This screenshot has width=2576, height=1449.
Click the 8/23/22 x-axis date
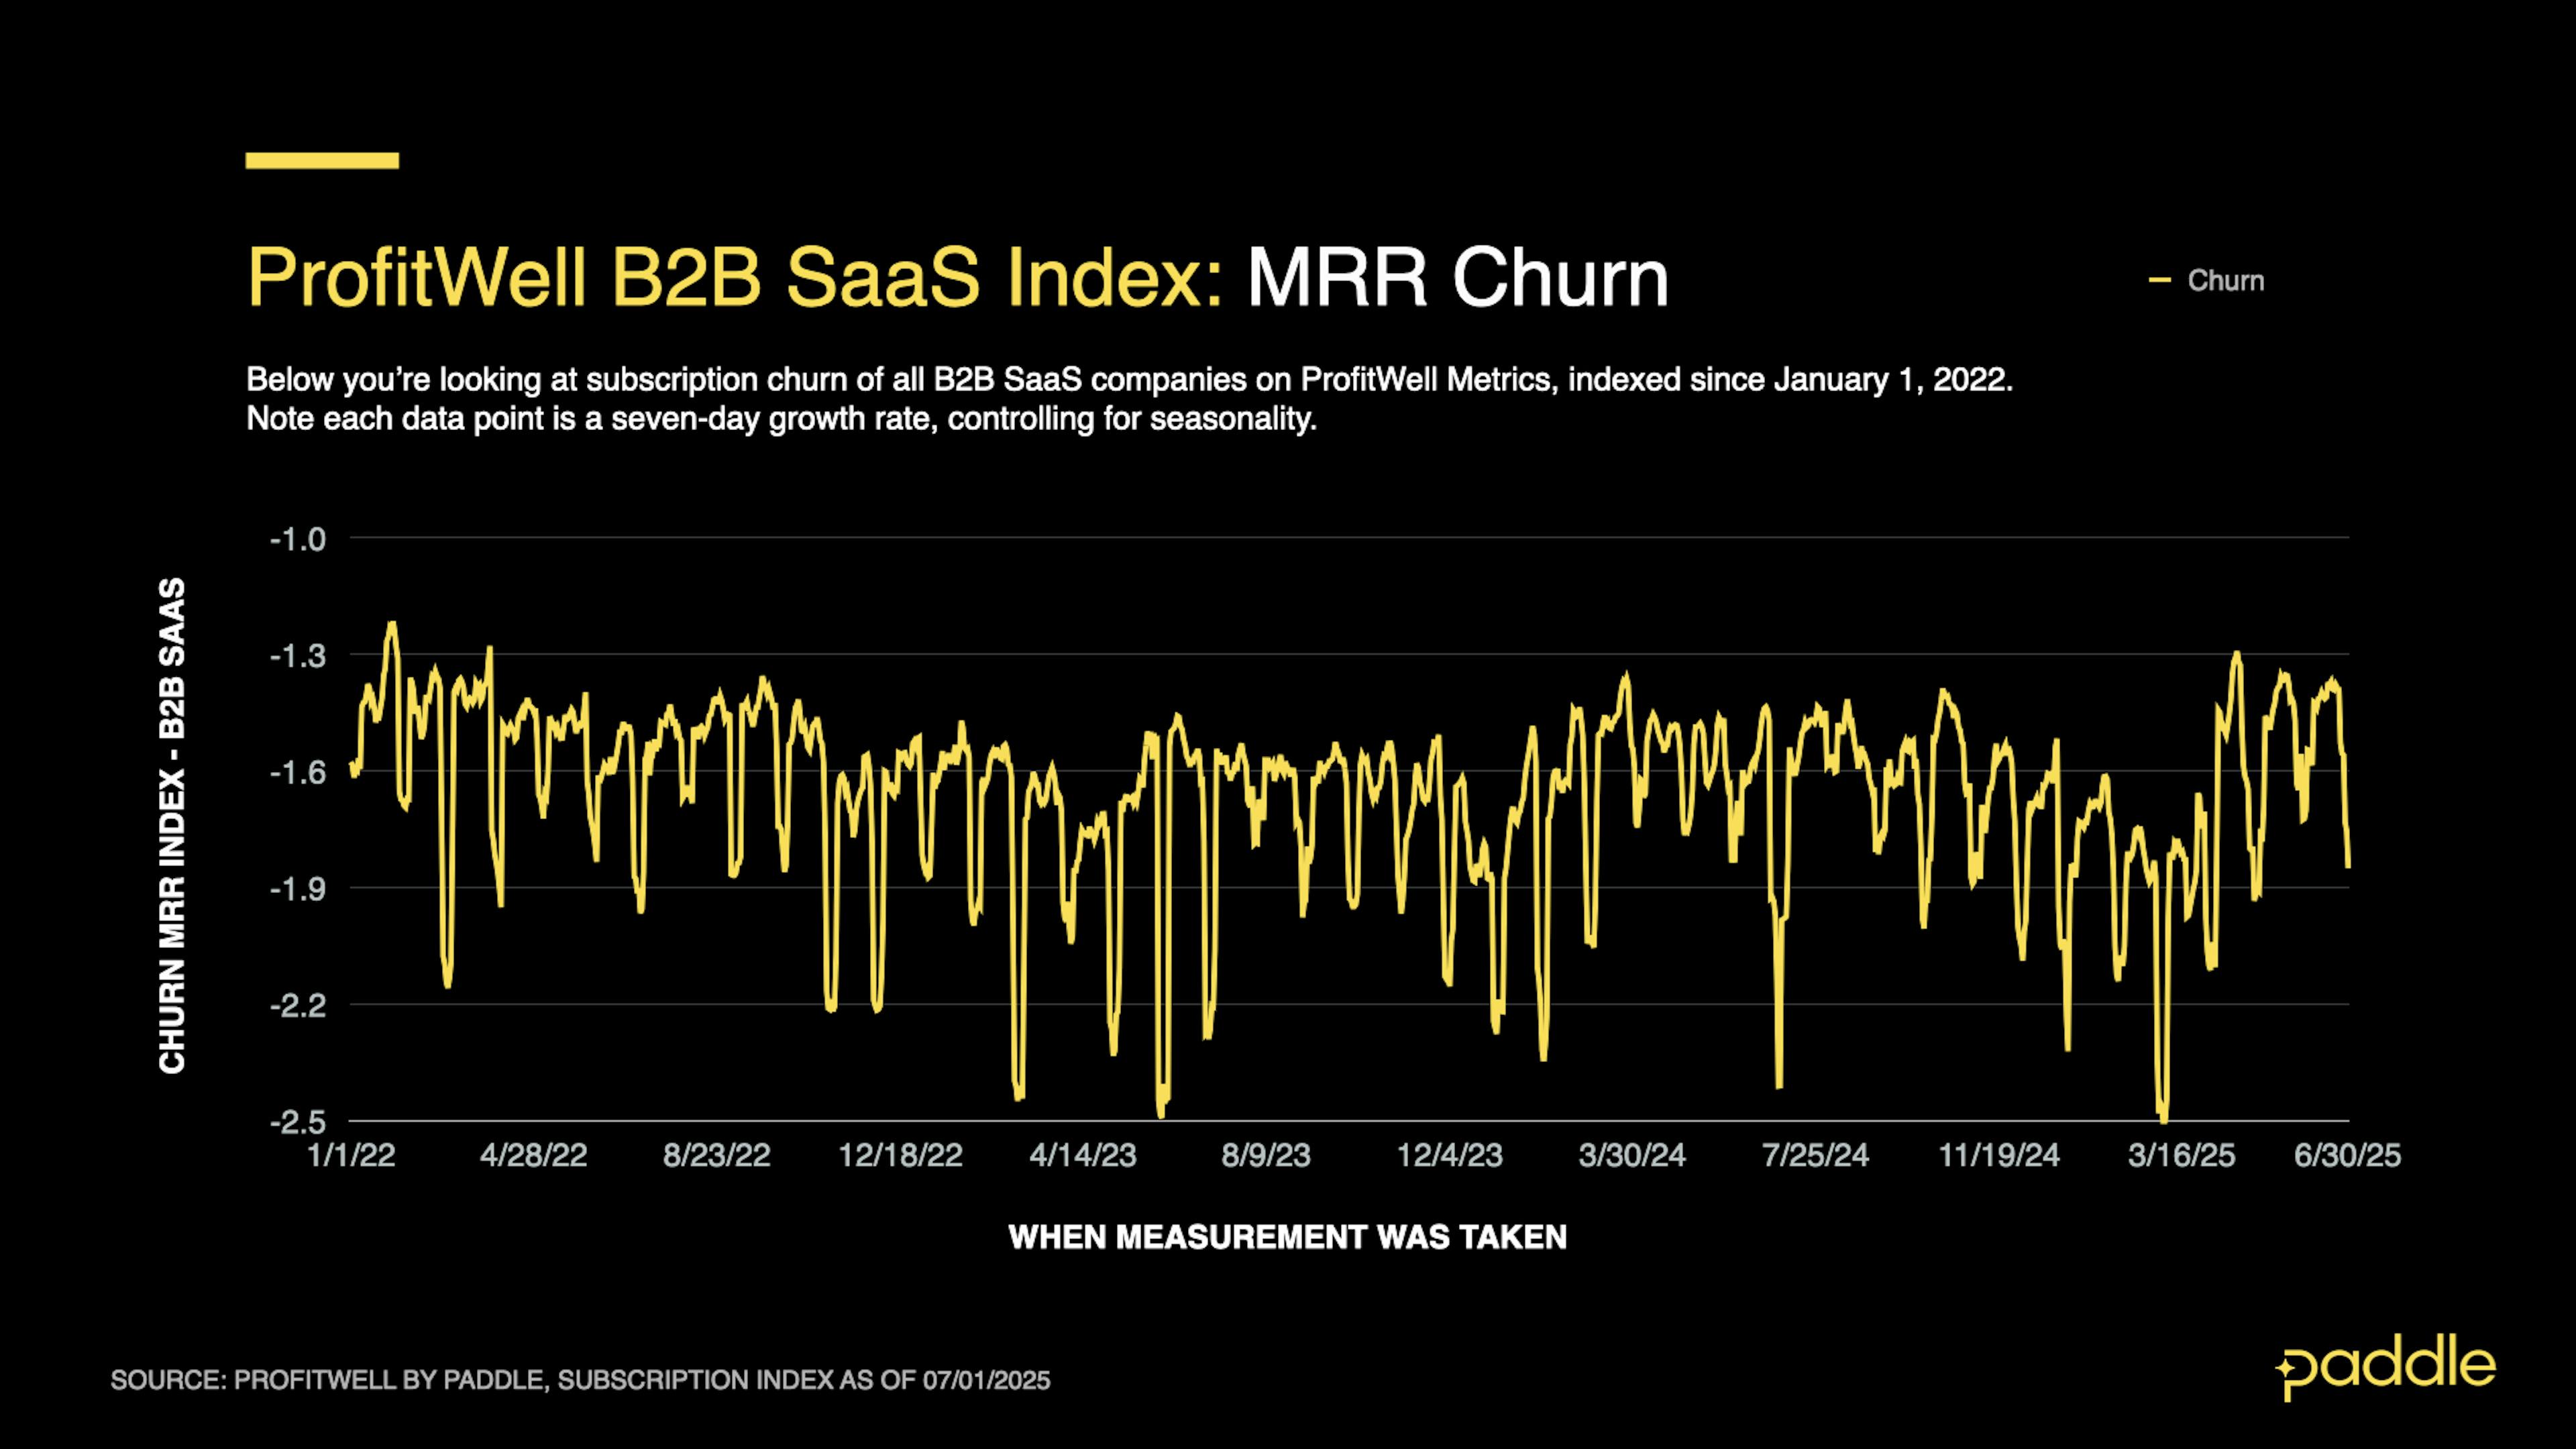[x=717, y=1155]
